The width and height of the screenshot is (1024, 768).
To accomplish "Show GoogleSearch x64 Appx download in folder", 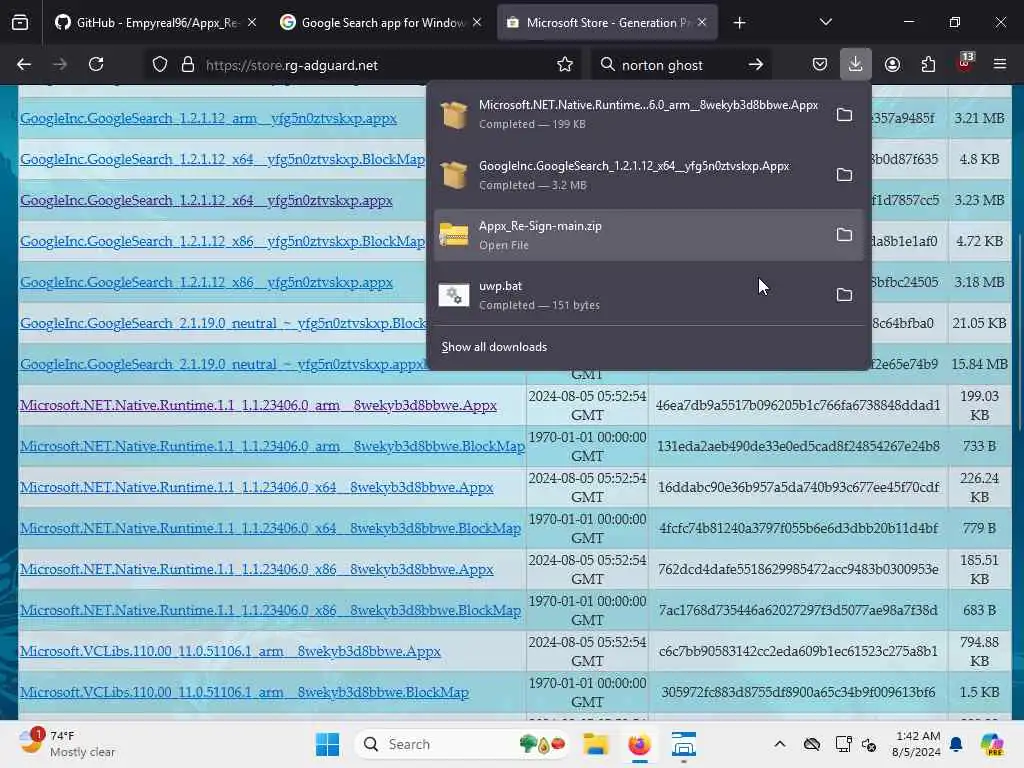I will pyautogui.click(x=844, y=175).
